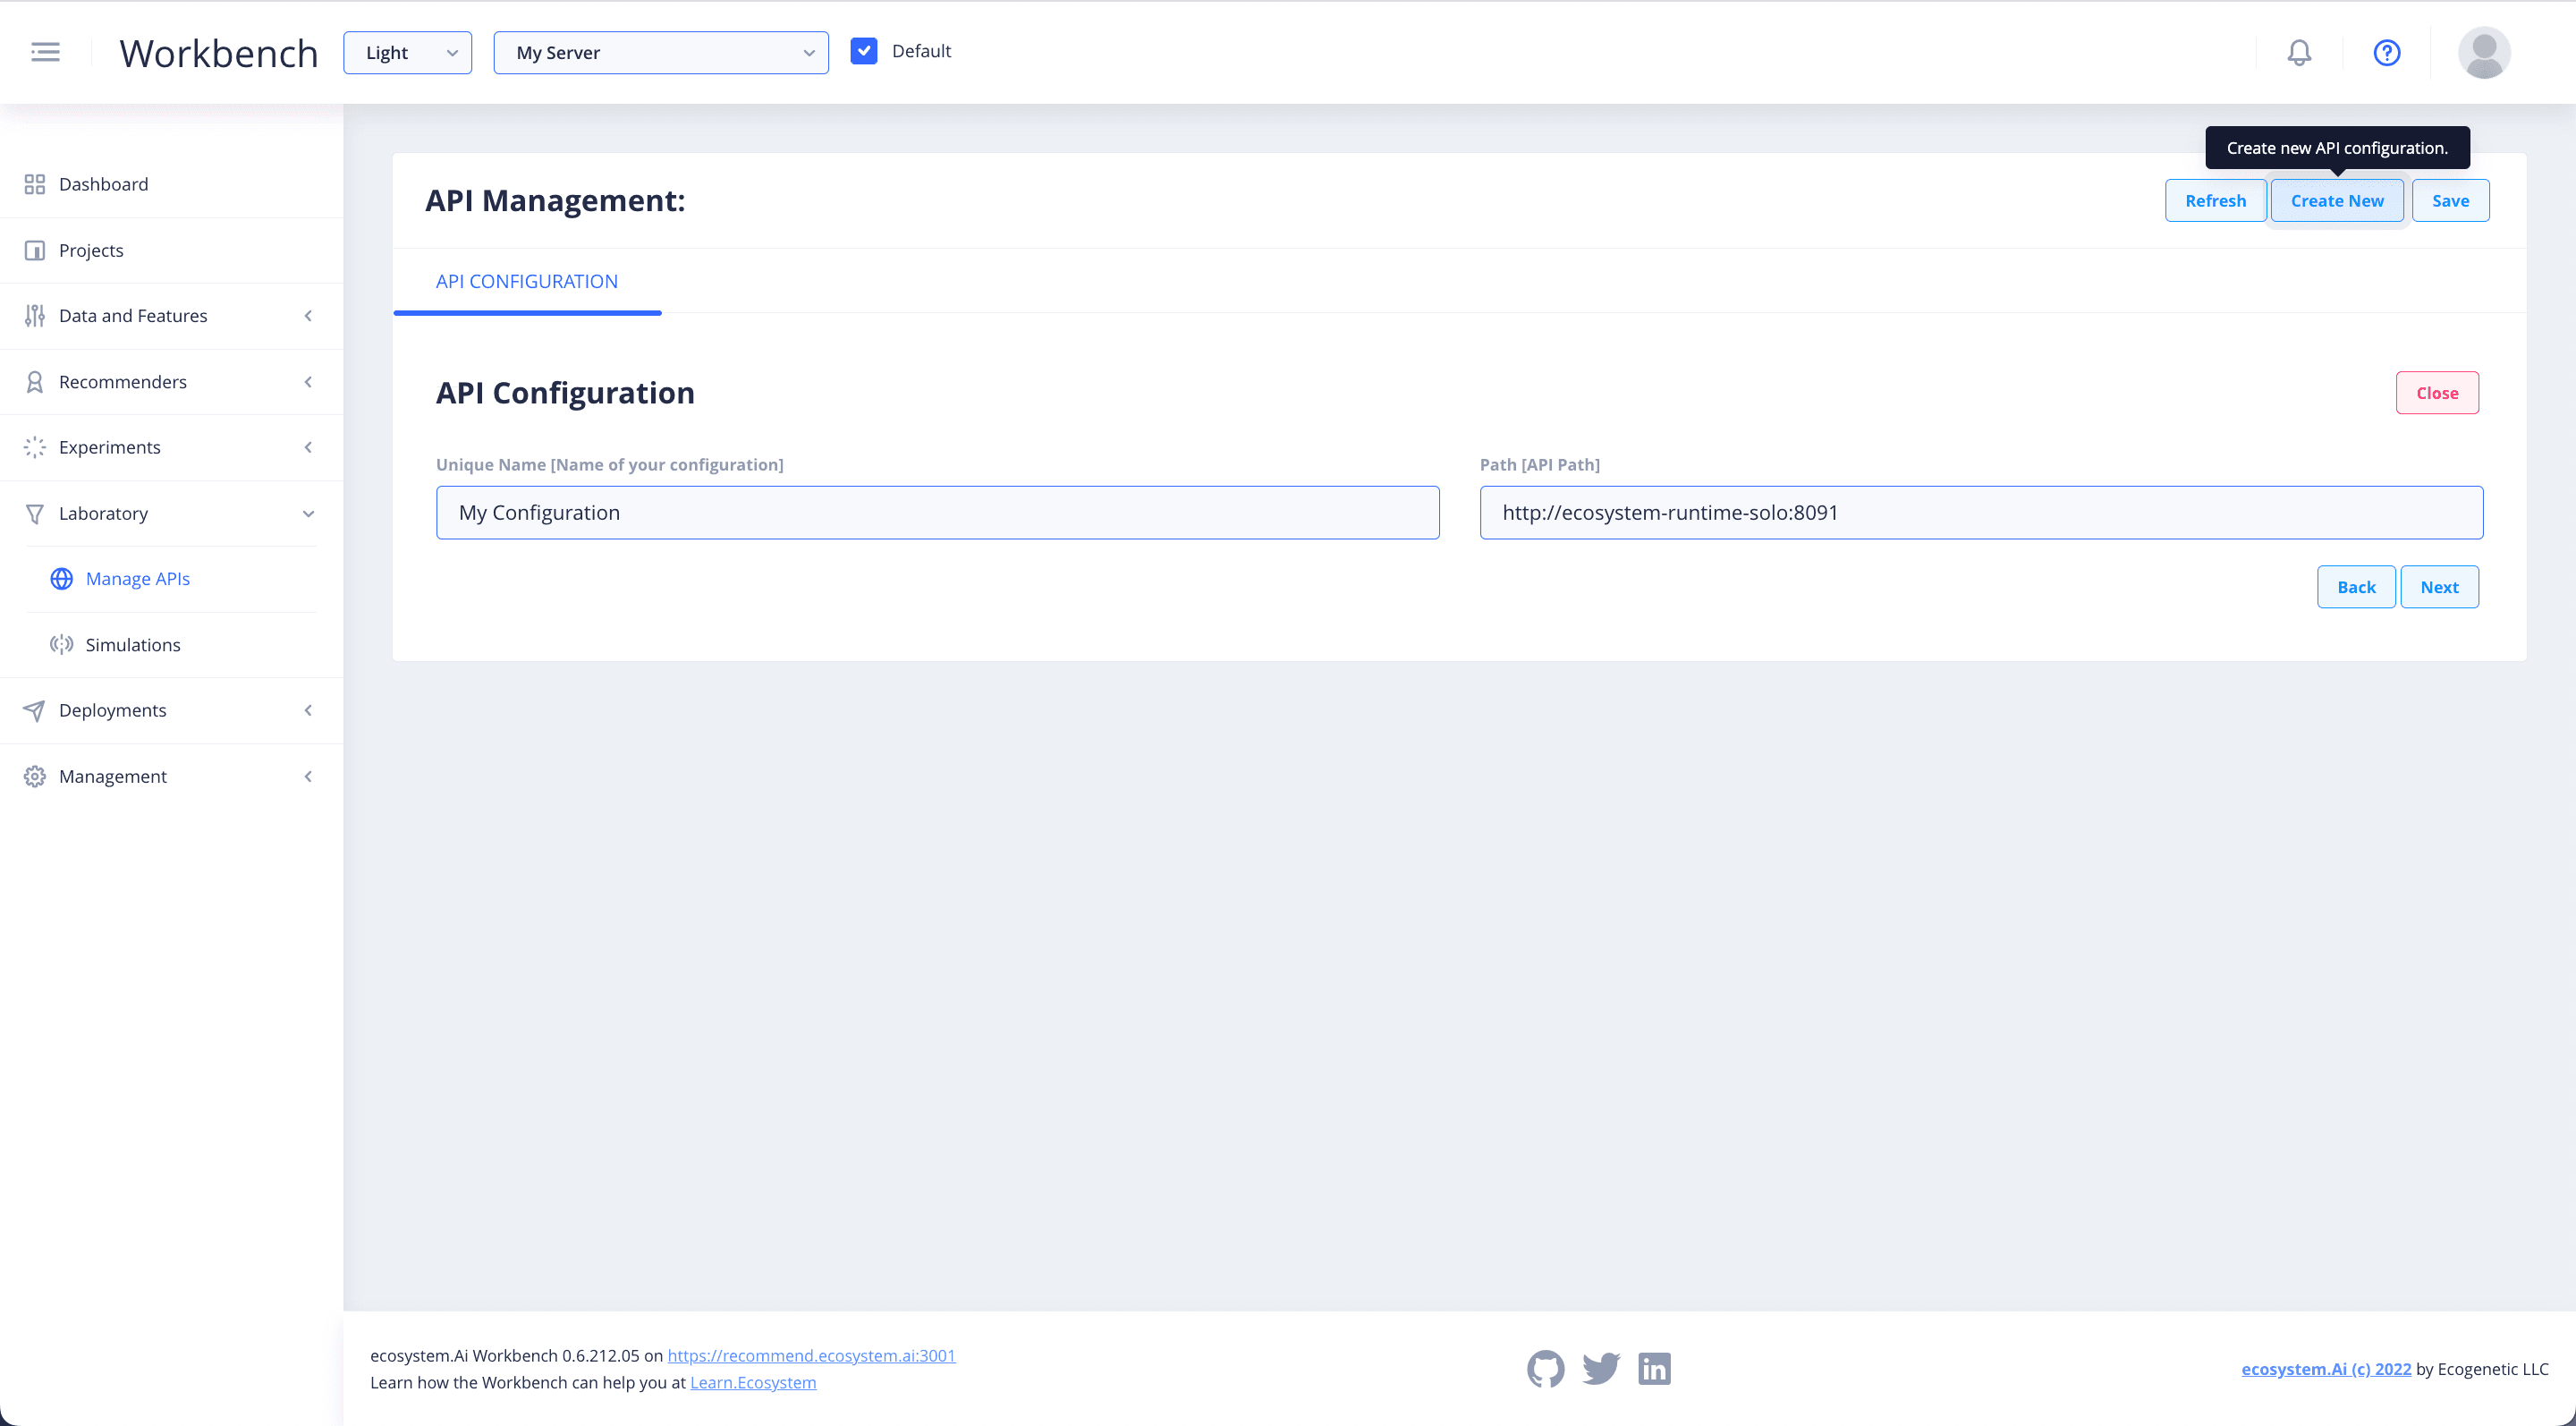Open the hamburger navigation menu
The width and height of the screenshot is (2576, 1426).
pos(45,52)
